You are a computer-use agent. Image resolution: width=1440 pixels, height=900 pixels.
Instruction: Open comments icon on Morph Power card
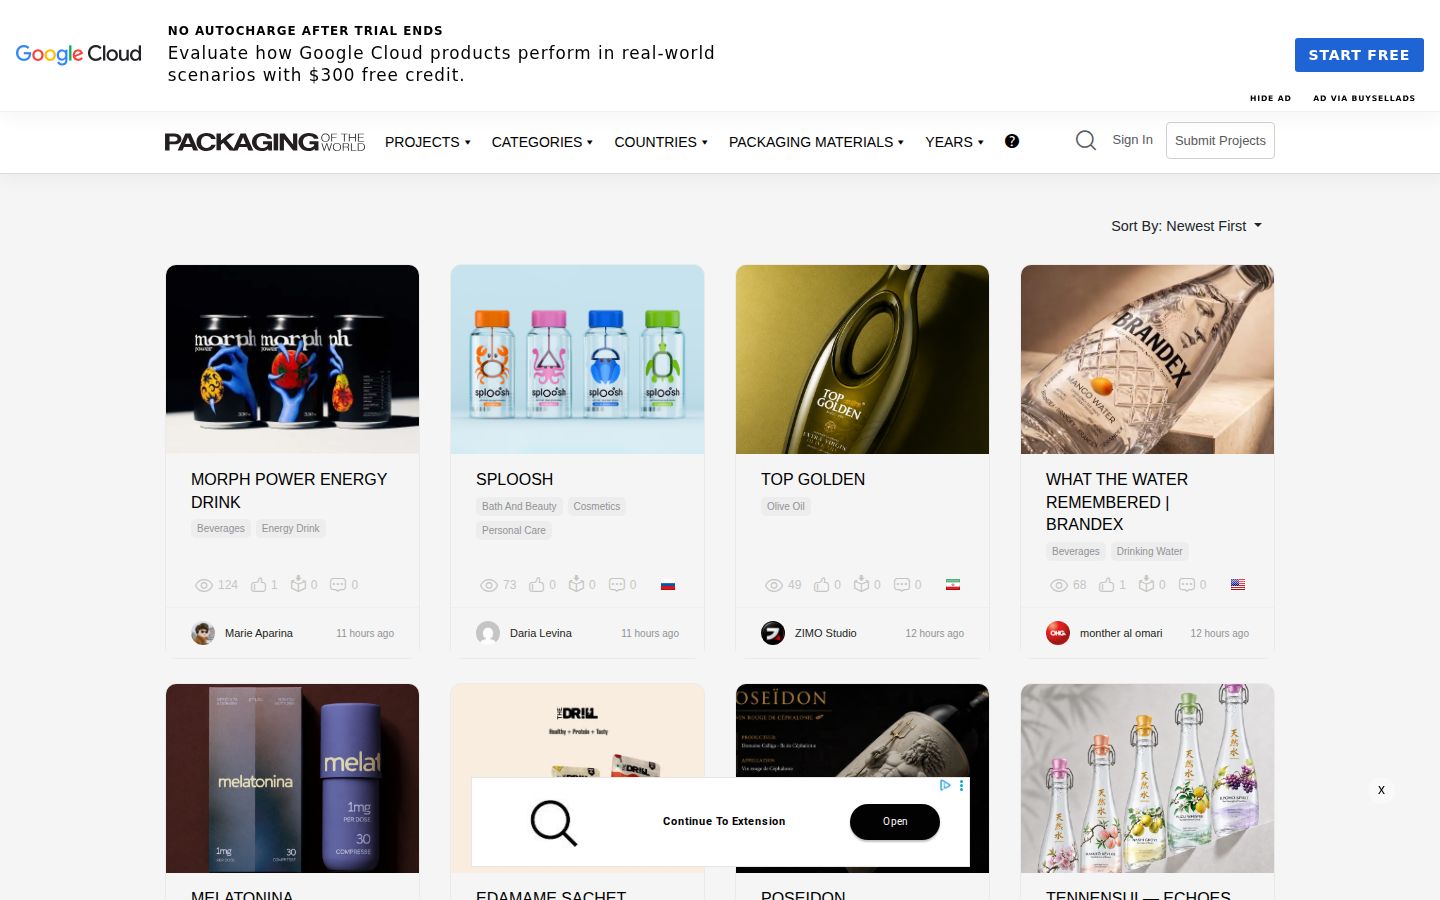click(x=338, y=584)
